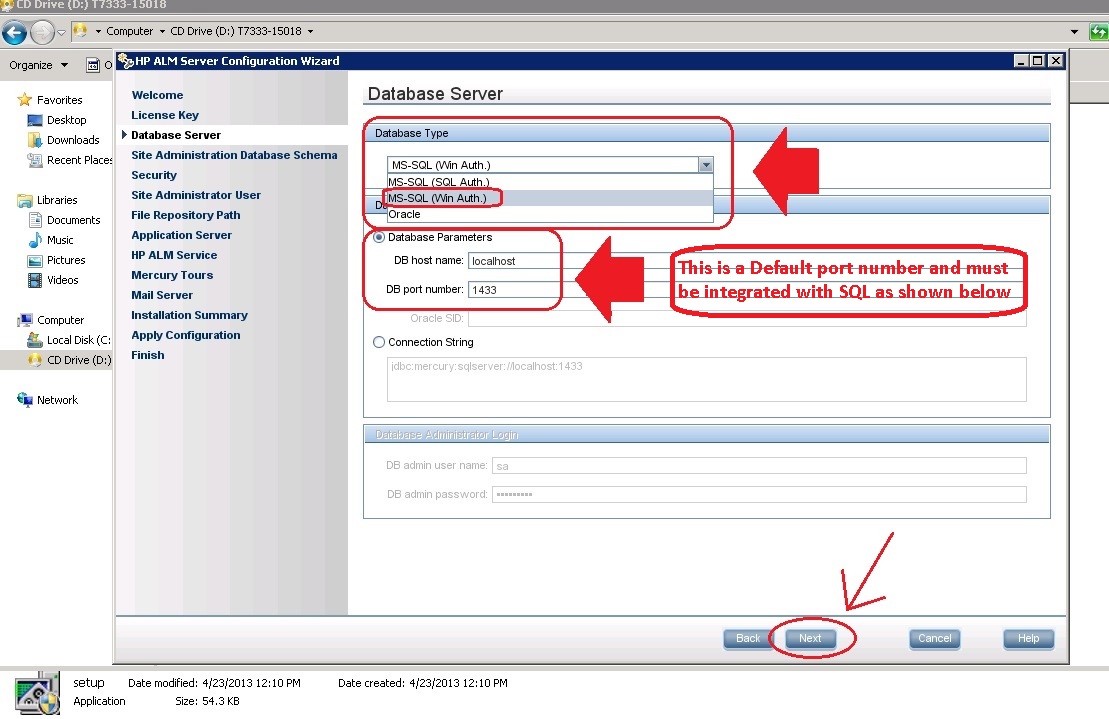1109x719 pixels.
Task: Click the Downloads folder icon
Action: tap(35, 140)
